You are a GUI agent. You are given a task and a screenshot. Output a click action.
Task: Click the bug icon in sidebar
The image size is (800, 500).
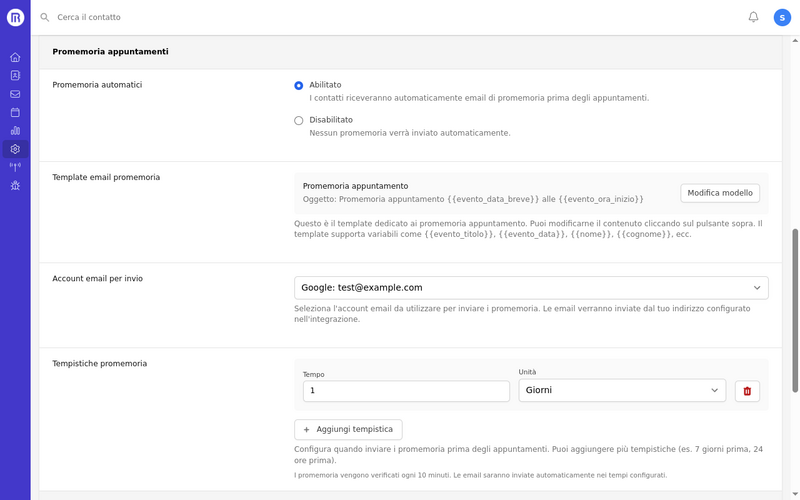pos(15,185)
